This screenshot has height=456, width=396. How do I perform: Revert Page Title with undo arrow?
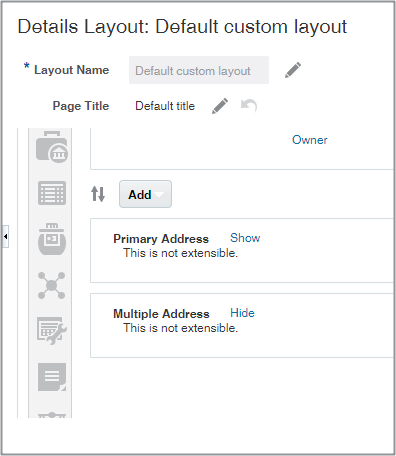(x=249, y=106)
